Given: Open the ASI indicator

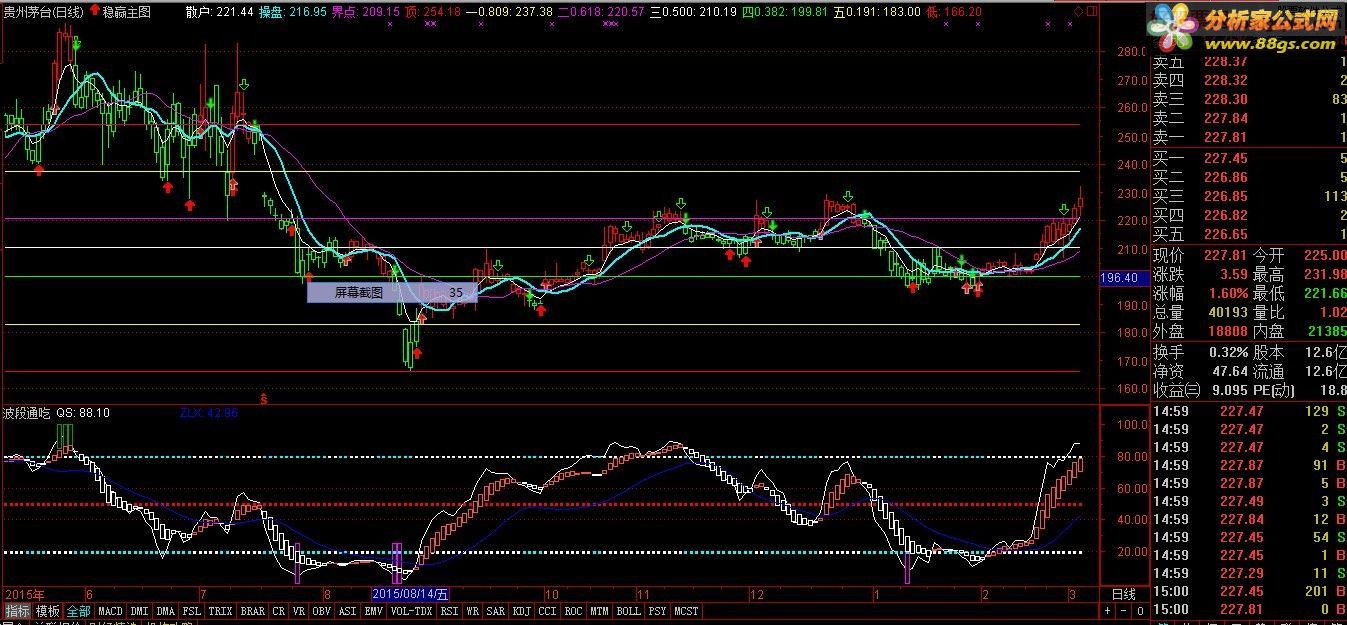Looking at the screenshot, I should (348, 610).
